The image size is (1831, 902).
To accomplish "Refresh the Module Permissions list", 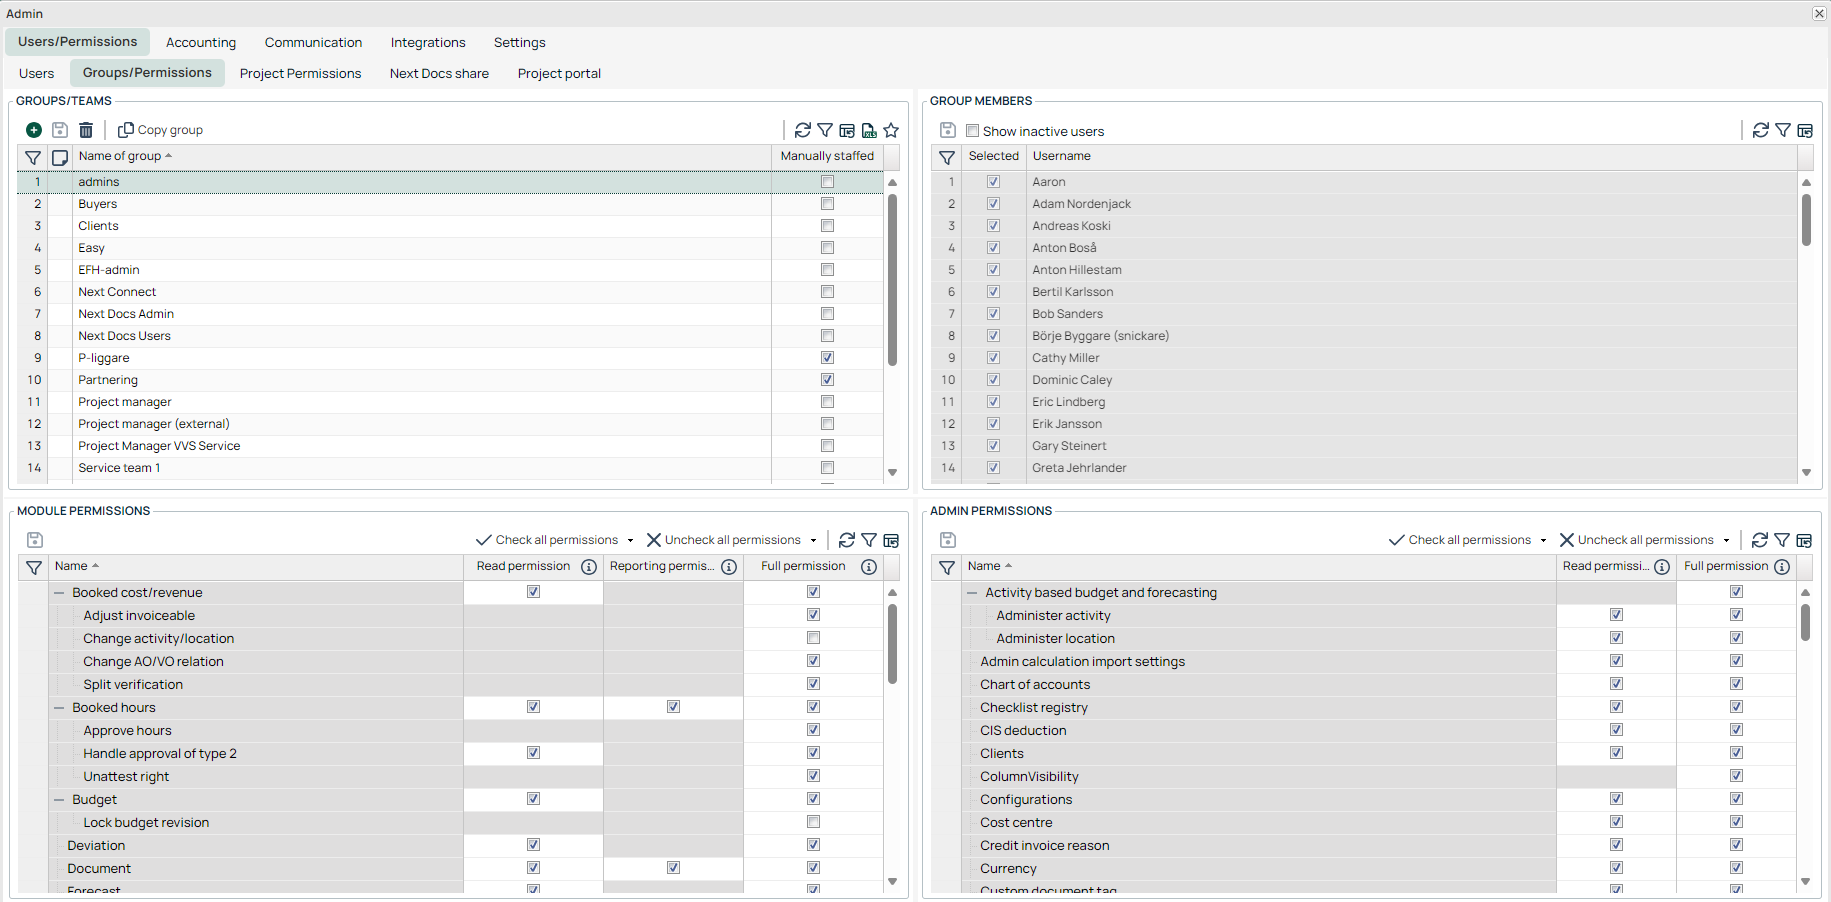I will [847, 540].
